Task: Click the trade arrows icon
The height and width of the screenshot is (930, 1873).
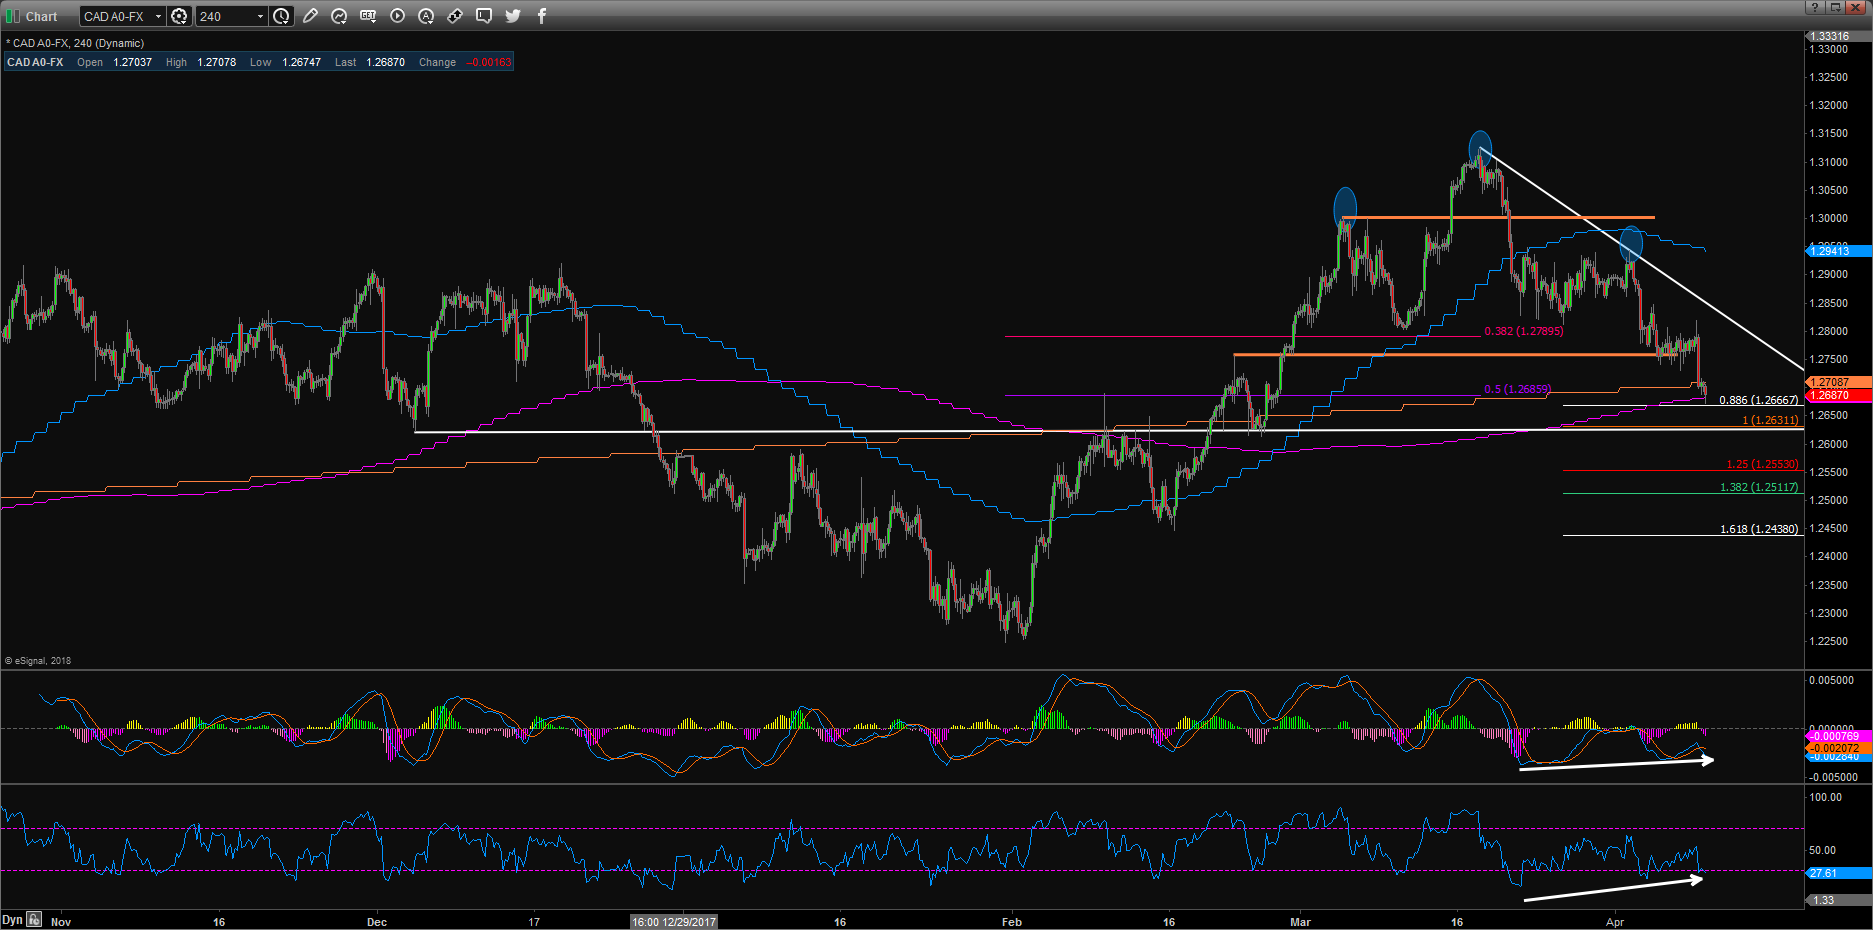Action: (455, 16)
